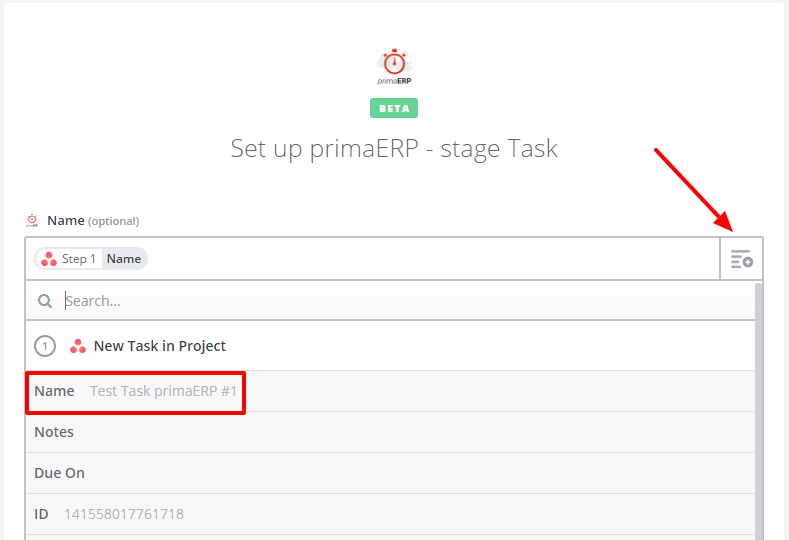
Task: Click the magnifying glass search icon
Action: tap(45, 301)
